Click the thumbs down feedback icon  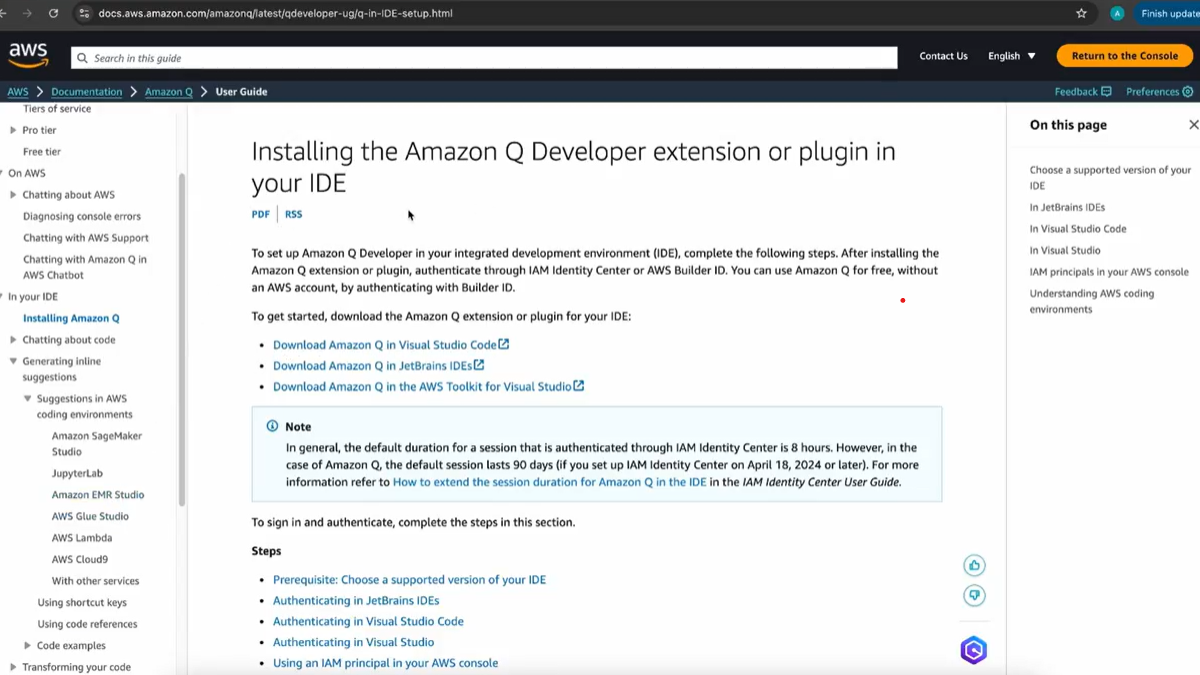point(974,596)
